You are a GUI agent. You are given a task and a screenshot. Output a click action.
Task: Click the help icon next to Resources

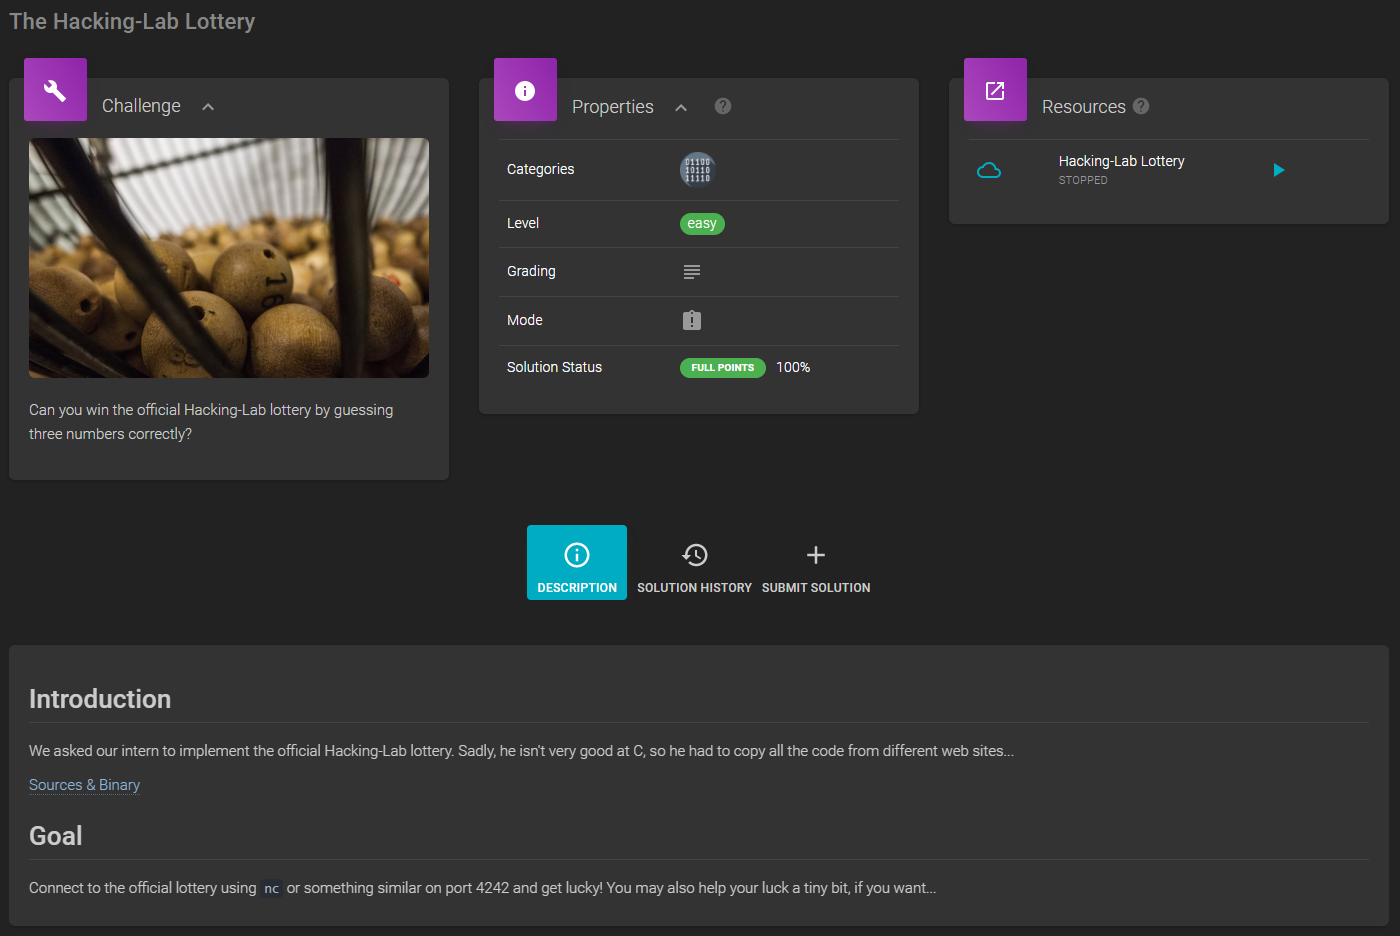coord(1141,106)
